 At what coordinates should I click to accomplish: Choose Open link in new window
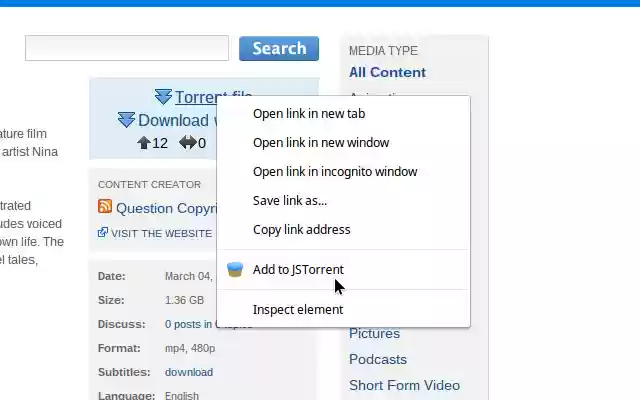[x=321, y=142]
